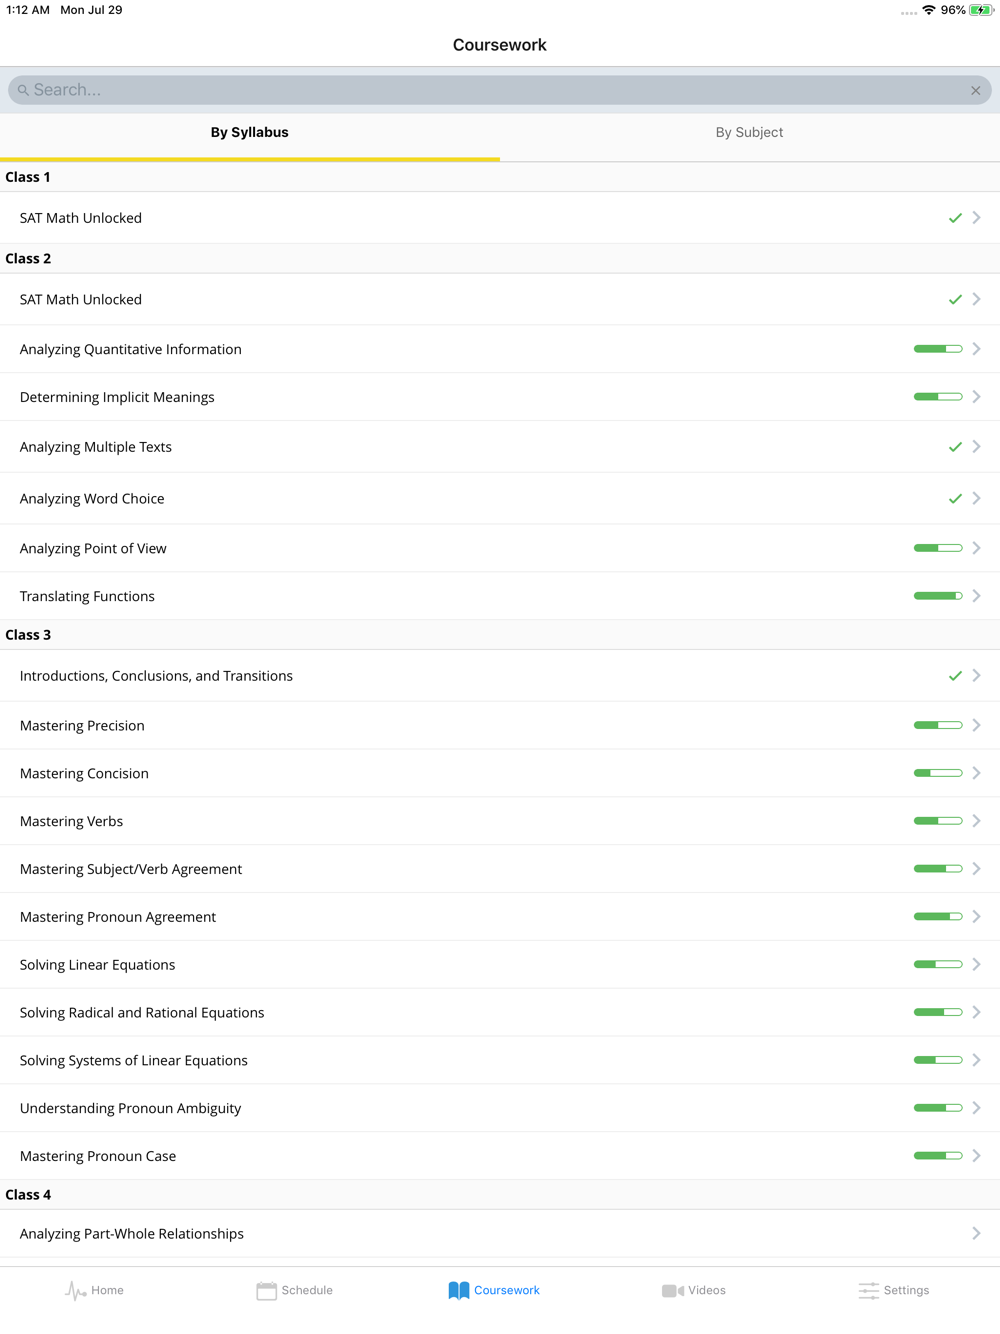Open the Schedule calendar icon

[266, 1291]
